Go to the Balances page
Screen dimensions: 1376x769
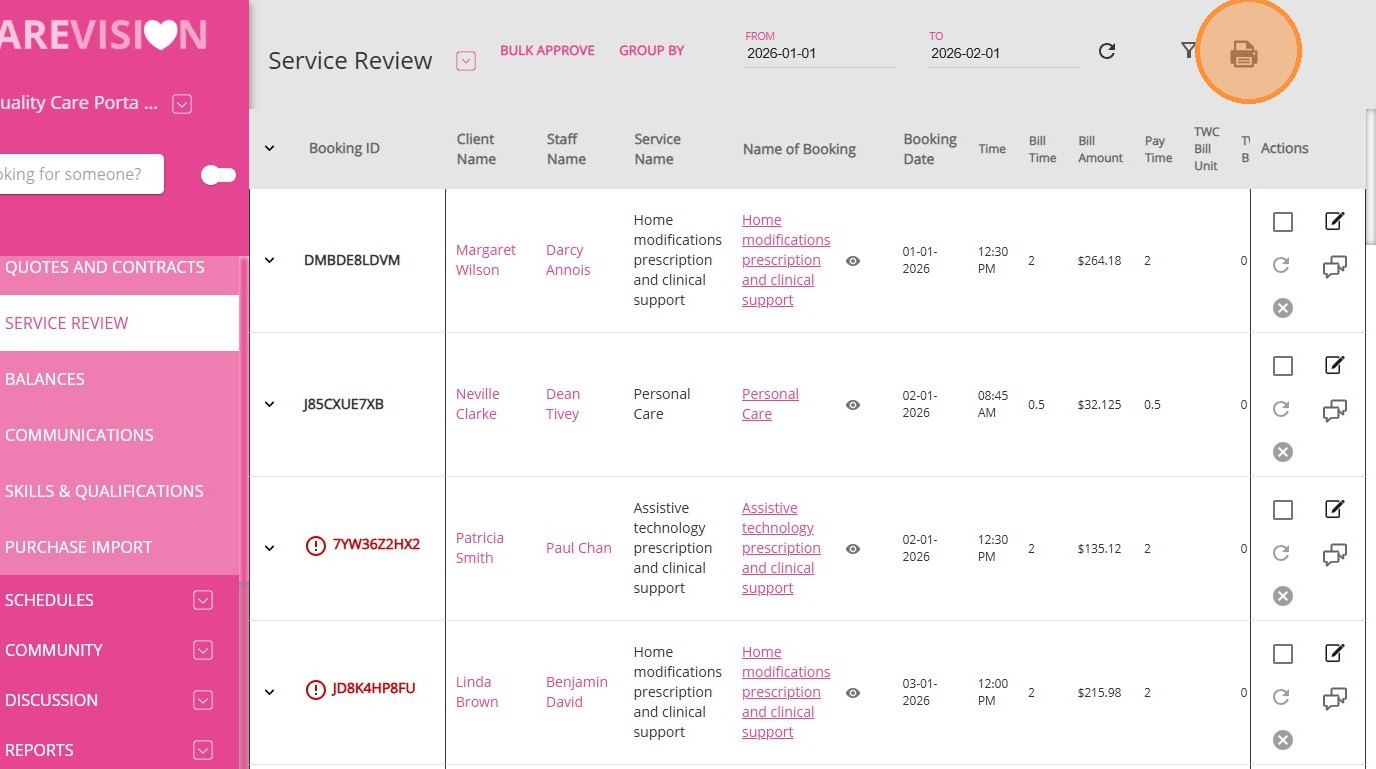(45, 379)
